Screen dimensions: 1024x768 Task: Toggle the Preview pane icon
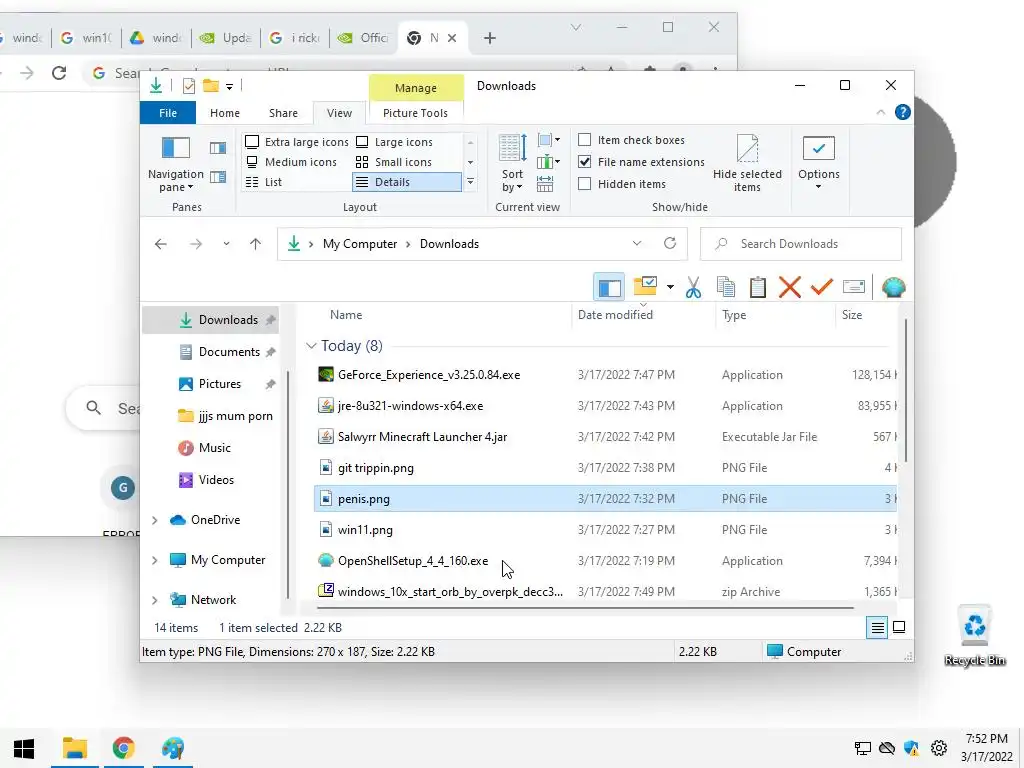218,148
